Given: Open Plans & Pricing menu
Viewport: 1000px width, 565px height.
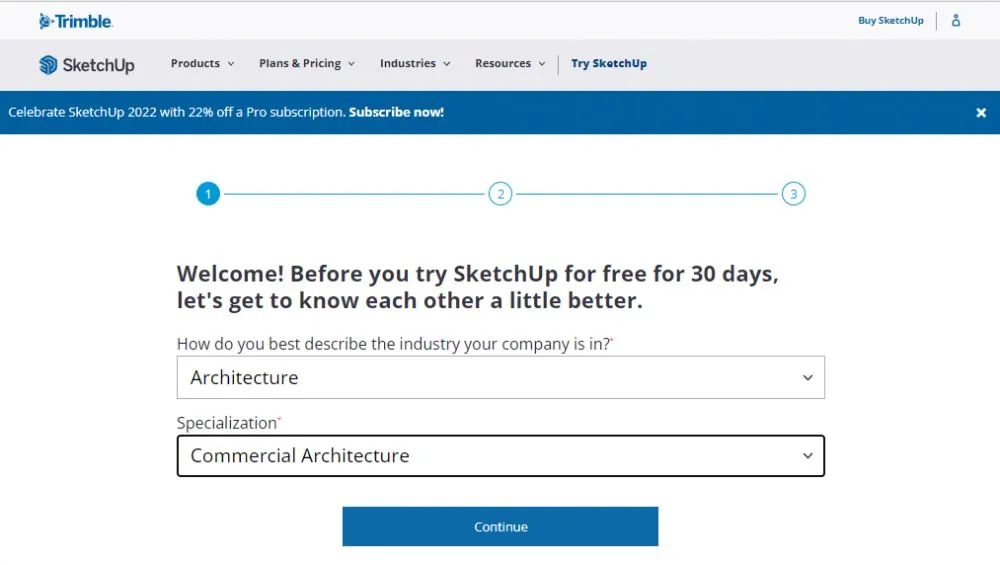Looking at the screenshot, I should 306,64.
